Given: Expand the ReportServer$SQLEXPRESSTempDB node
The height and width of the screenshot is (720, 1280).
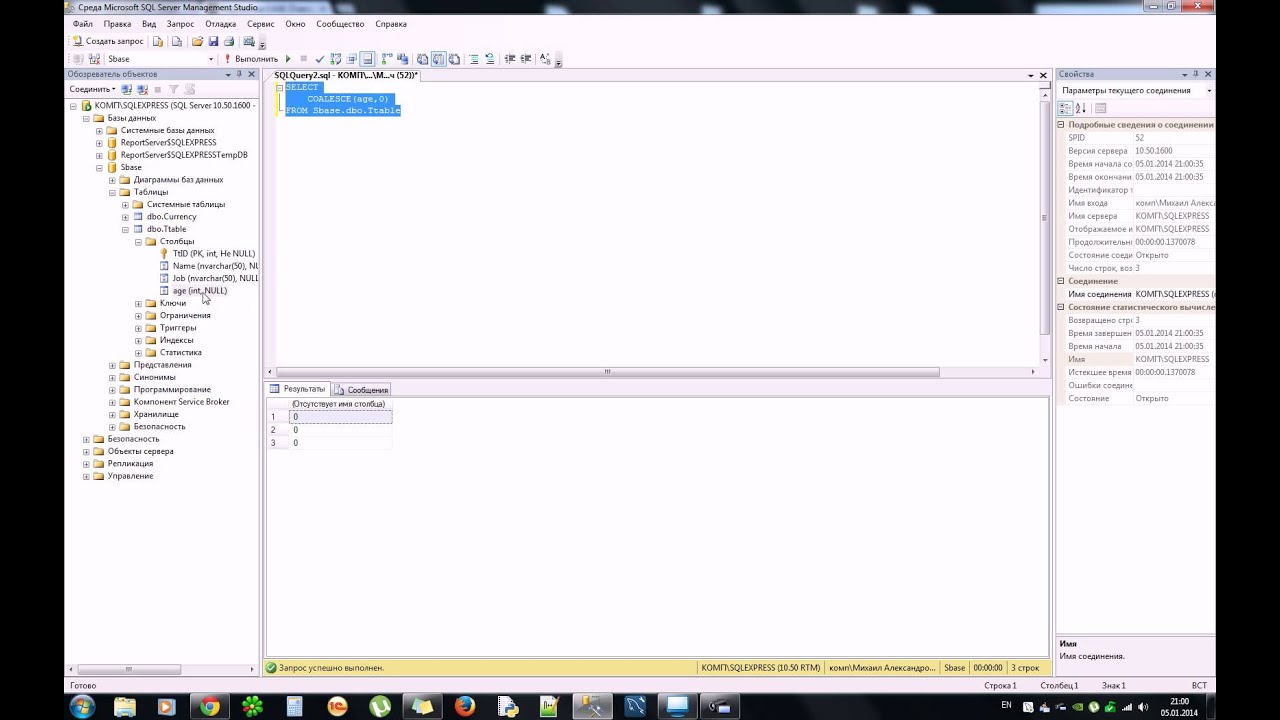Looking at the screenshot, I should [x=99, y=155].
